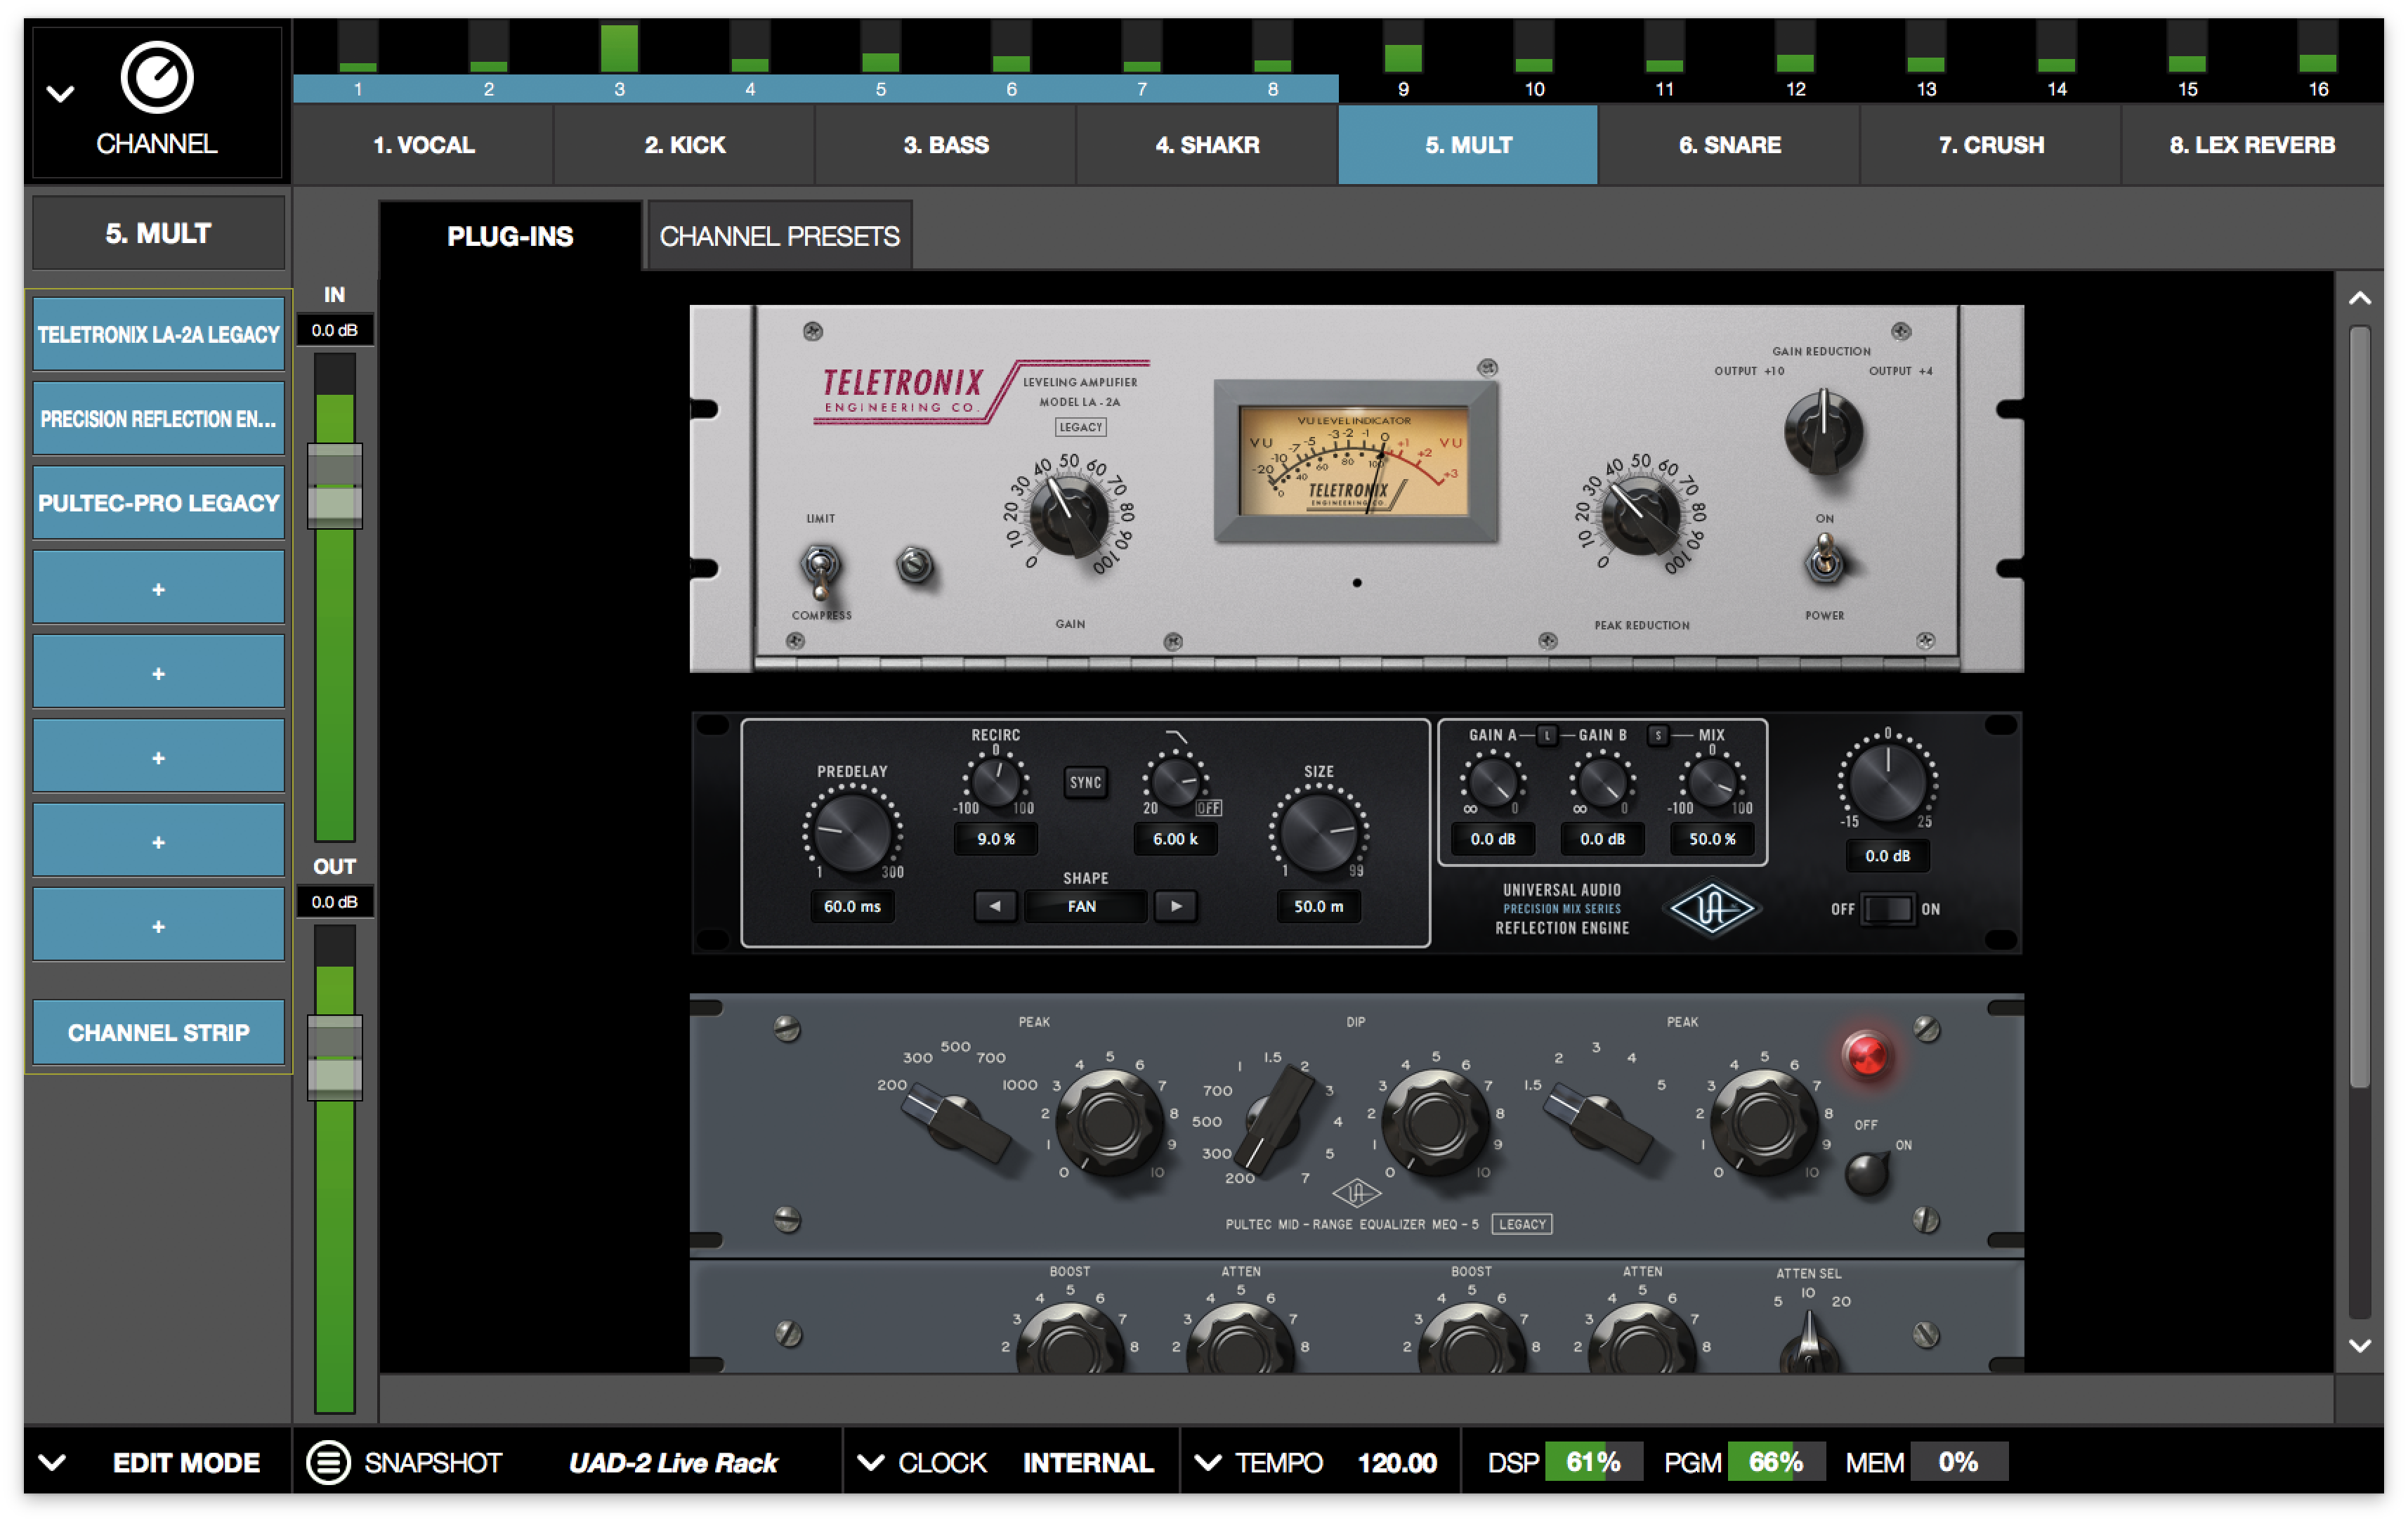Viewport: 2408px width, 1523px height.
Task: Expand the Channel view dropdown chevron
Action: [60, 94]
